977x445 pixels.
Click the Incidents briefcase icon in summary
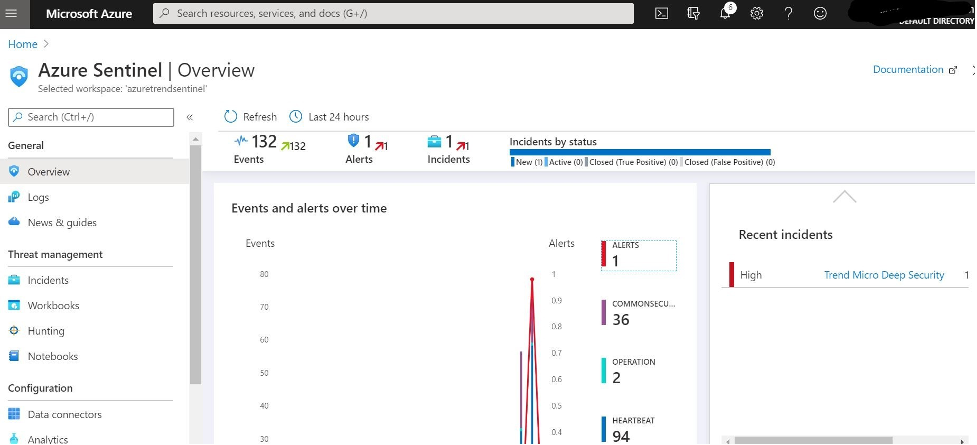point(434,142)
